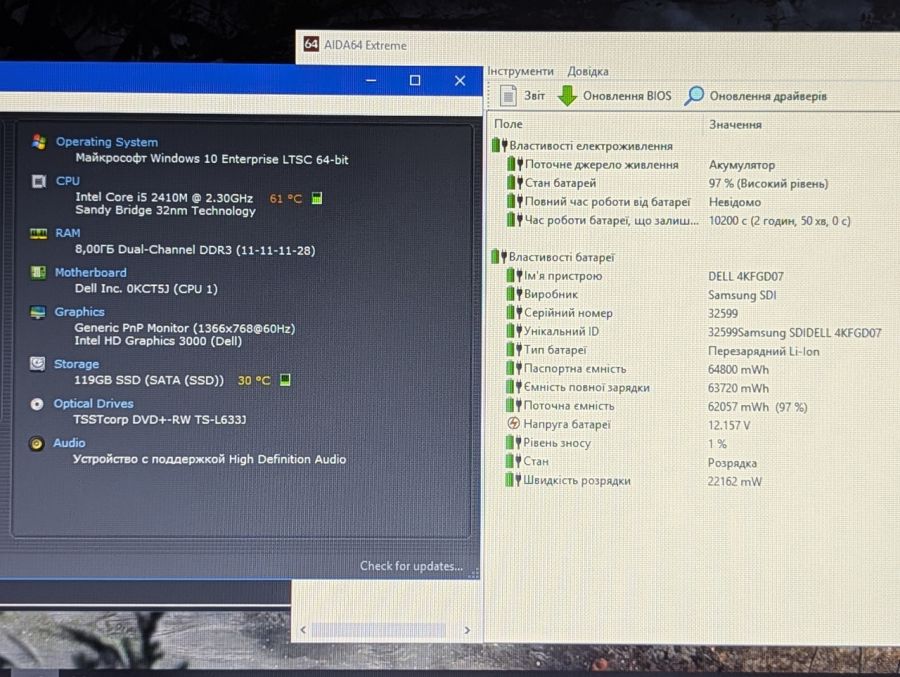Select the Унікальний ID row
This screenshot has height=677, width=900.
(x=695, y=331)
